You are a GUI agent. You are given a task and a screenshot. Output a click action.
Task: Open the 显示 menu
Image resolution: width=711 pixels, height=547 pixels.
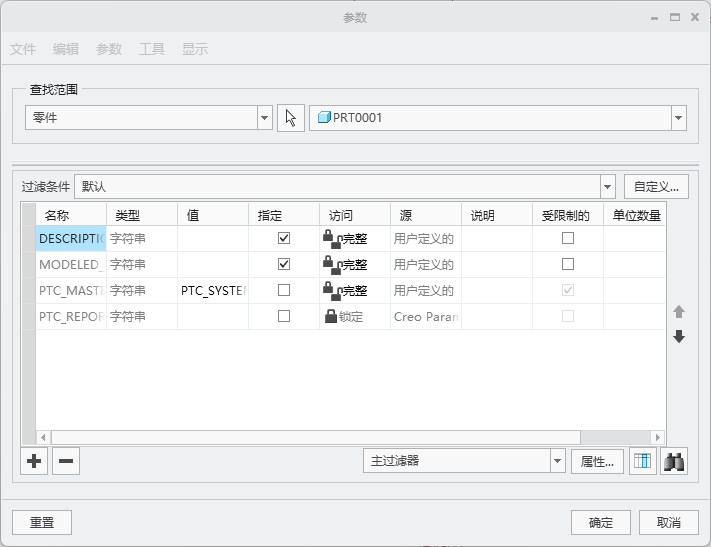click(x=195, y=49)
